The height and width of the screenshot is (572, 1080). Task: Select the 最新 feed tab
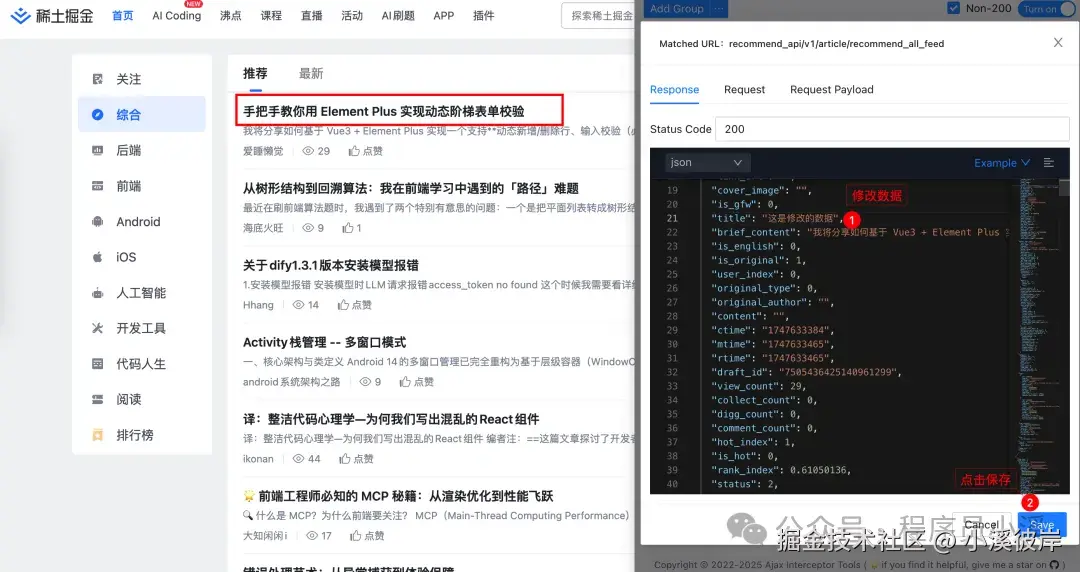click(x=311, y=74)
